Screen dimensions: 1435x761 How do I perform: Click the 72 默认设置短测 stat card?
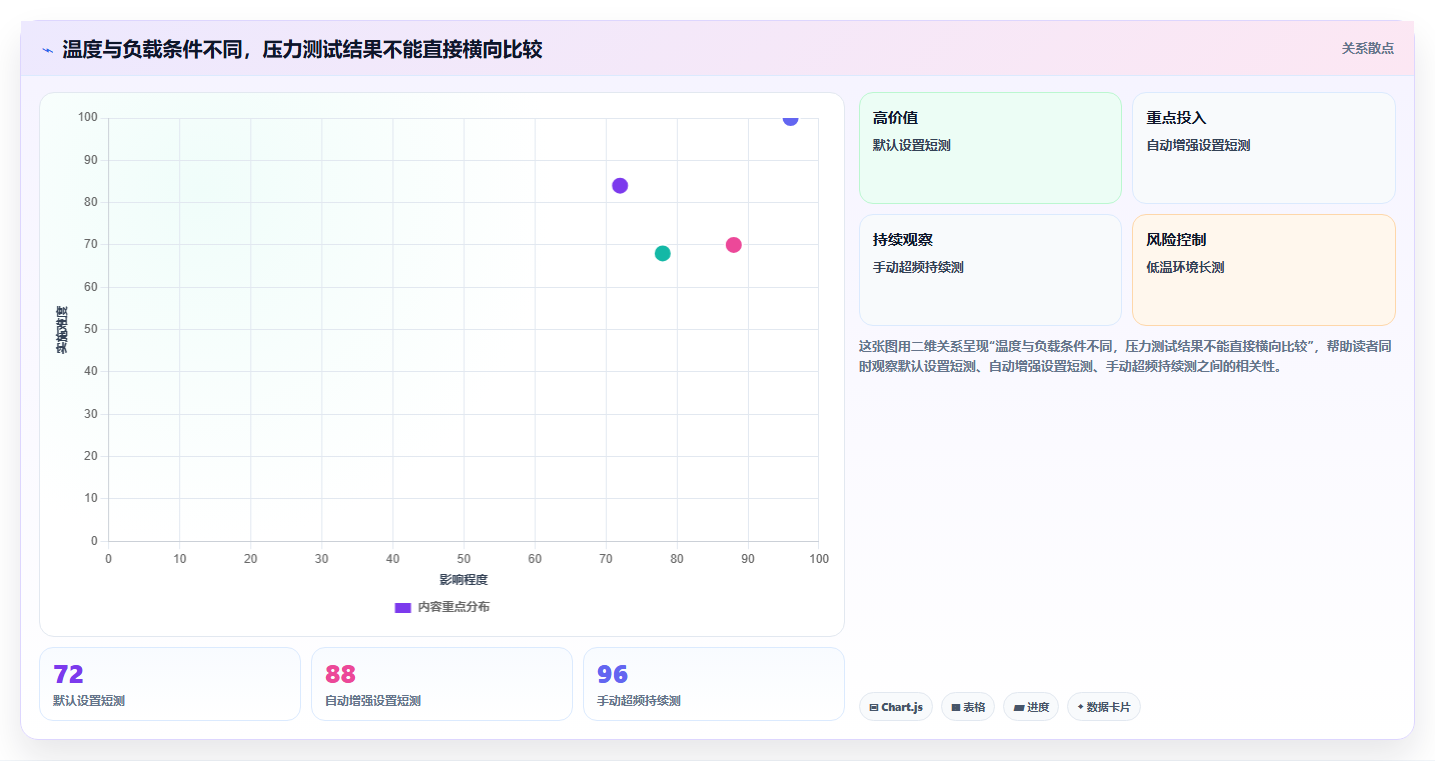click(170, 684)
